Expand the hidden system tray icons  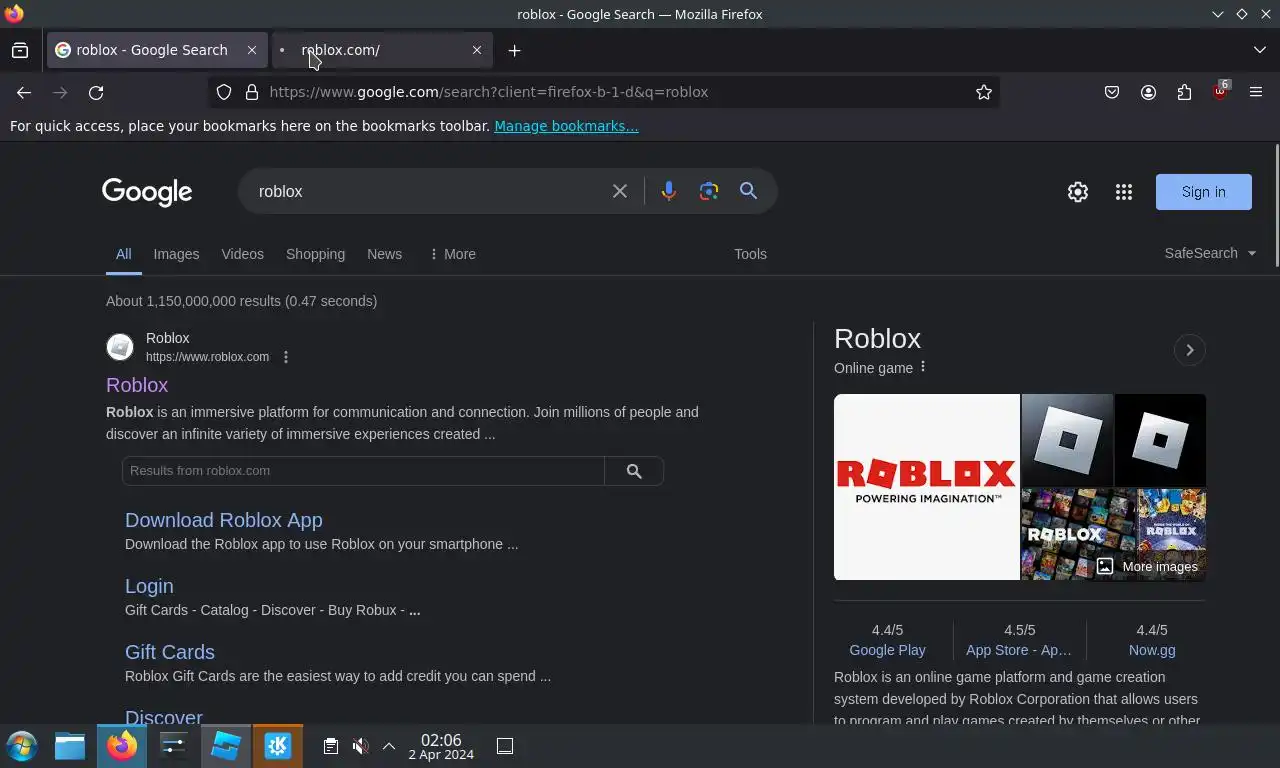point(389,746)
